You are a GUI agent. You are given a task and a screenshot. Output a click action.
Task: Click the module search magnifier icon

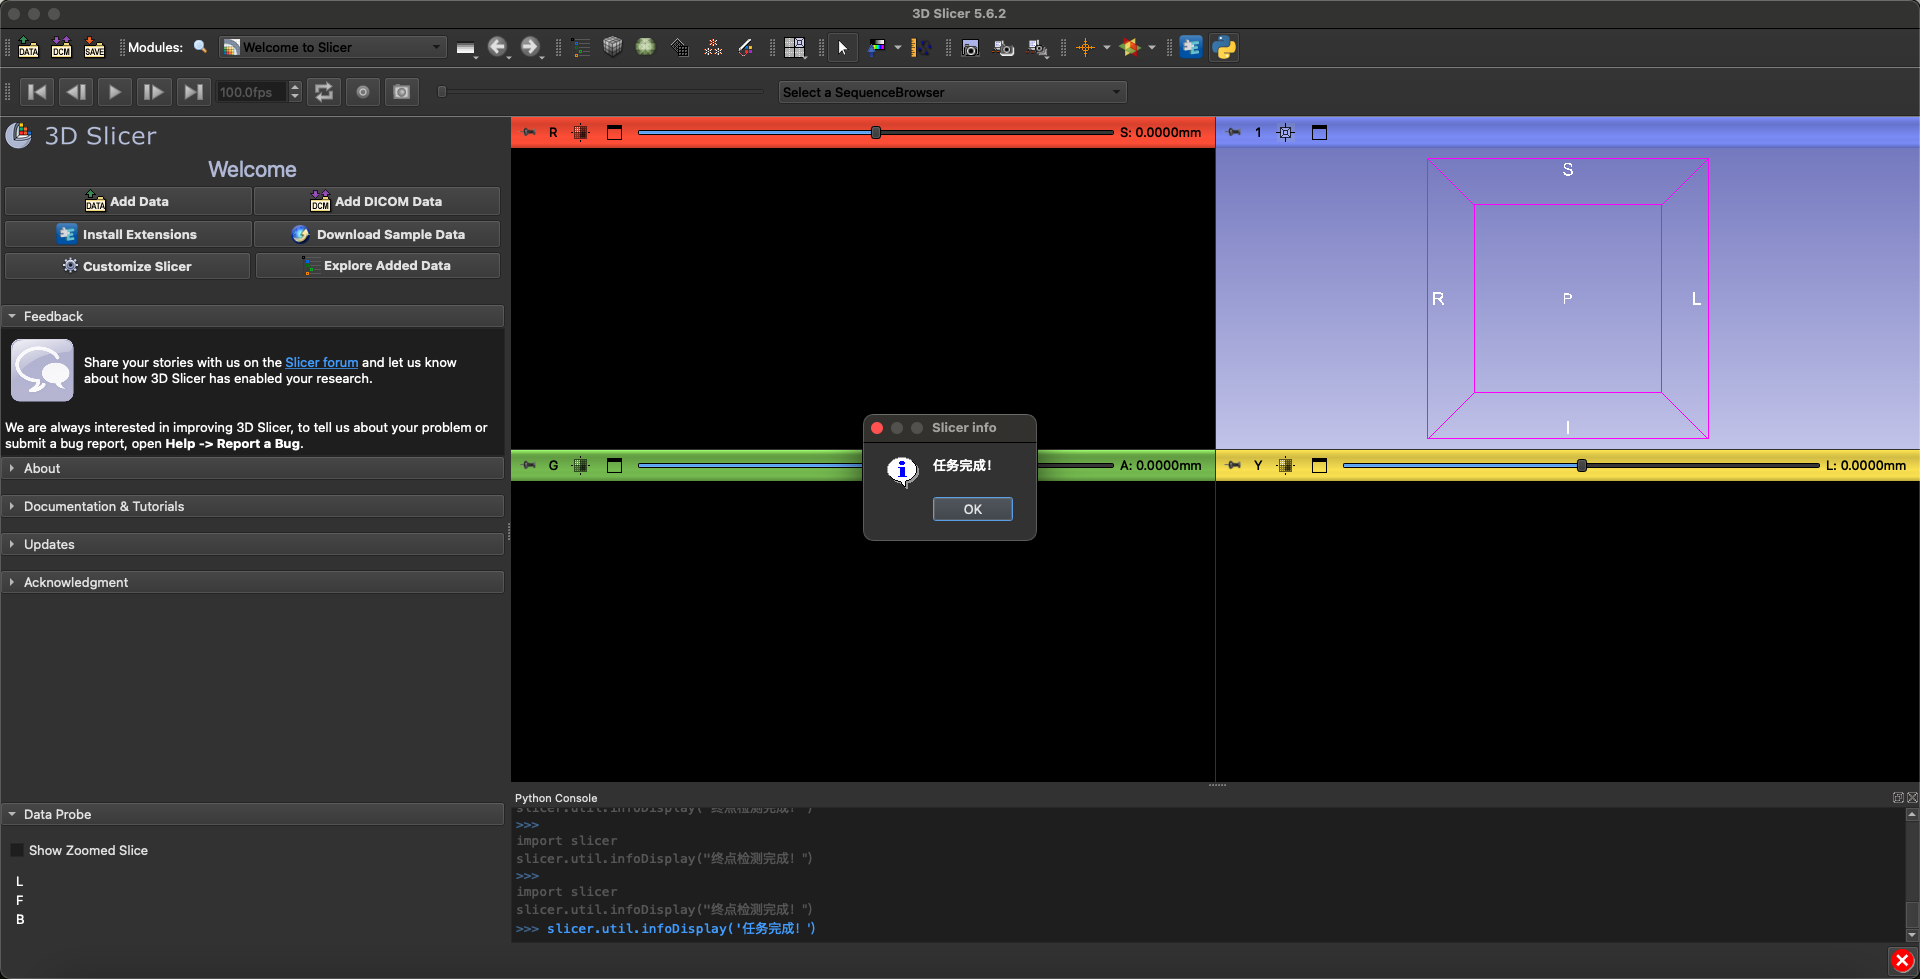tap(200, 47)
